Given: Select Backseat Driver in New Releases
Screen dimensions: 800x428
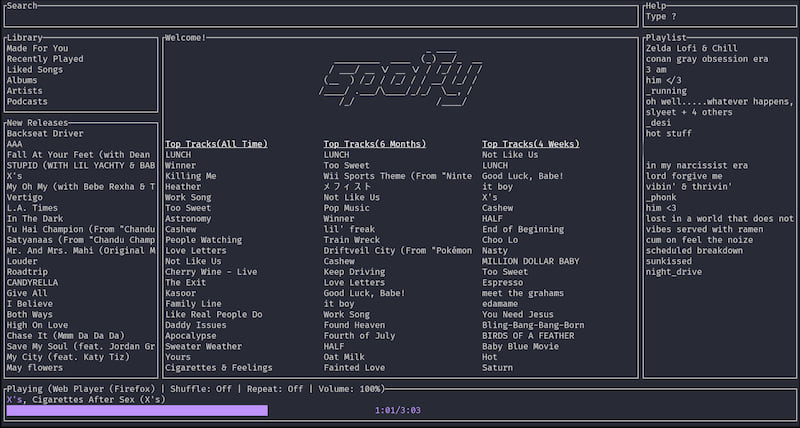Looking at the screenshot, I should (45, 134).
